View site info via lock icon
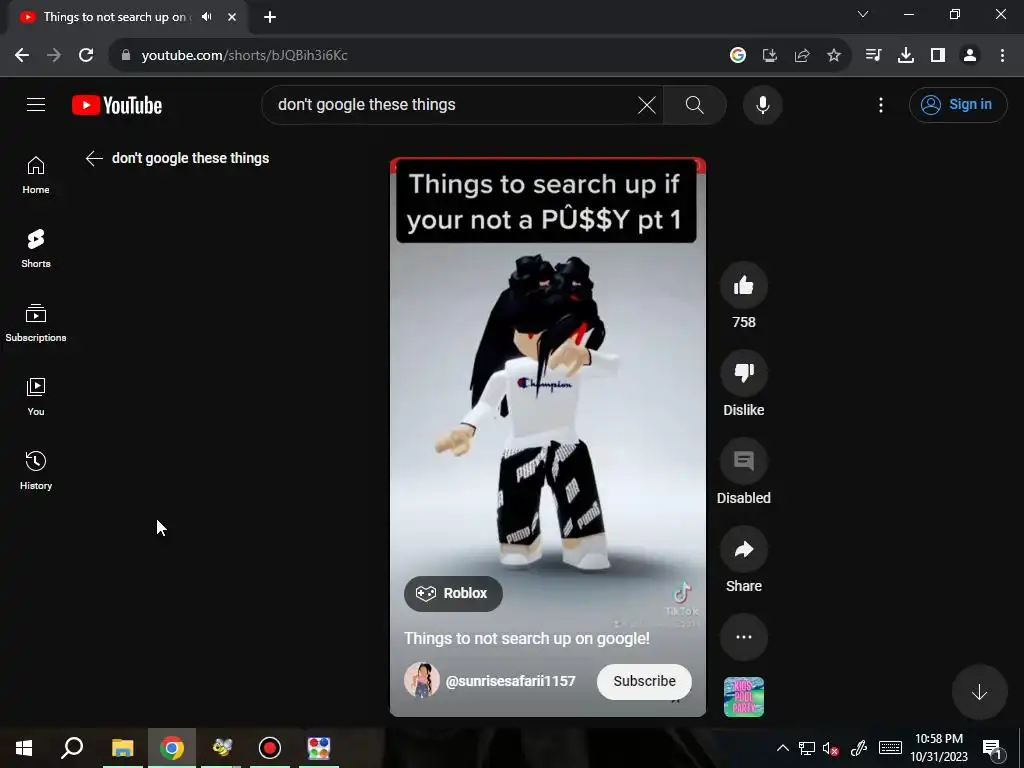Image resolution: width=1024 pixels, height=768 pixels. pos(126,56)
